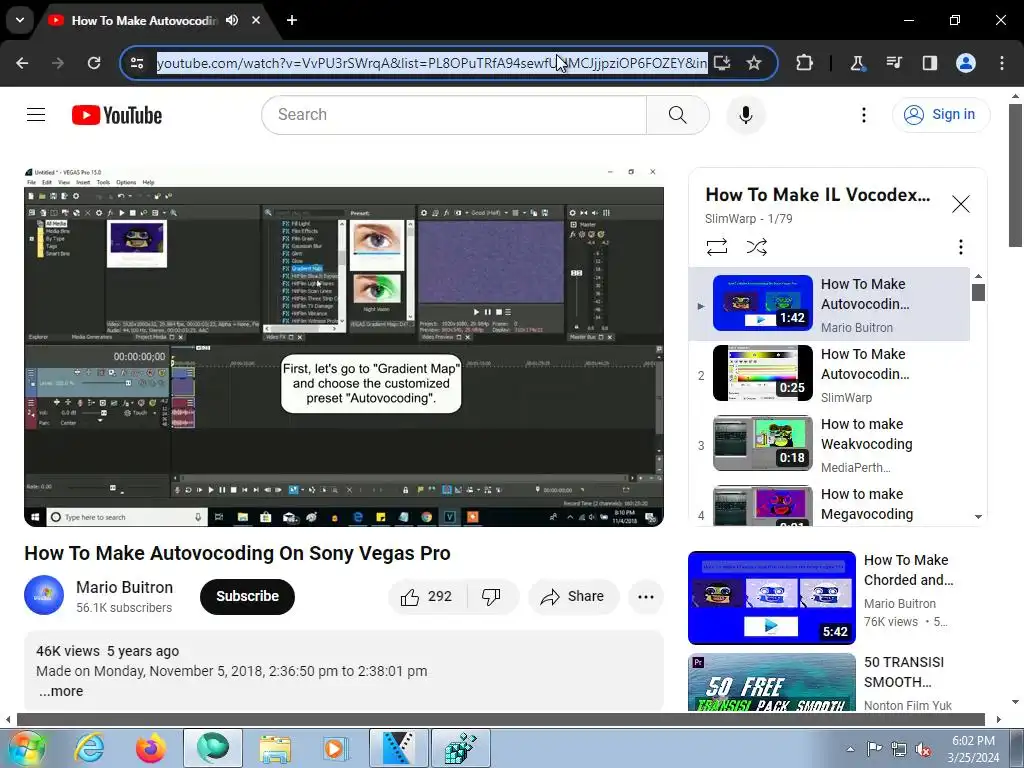Viewport: 1024px width, 768px height.
Task: Click the Sign in button
Action: [x=940, y=115]
